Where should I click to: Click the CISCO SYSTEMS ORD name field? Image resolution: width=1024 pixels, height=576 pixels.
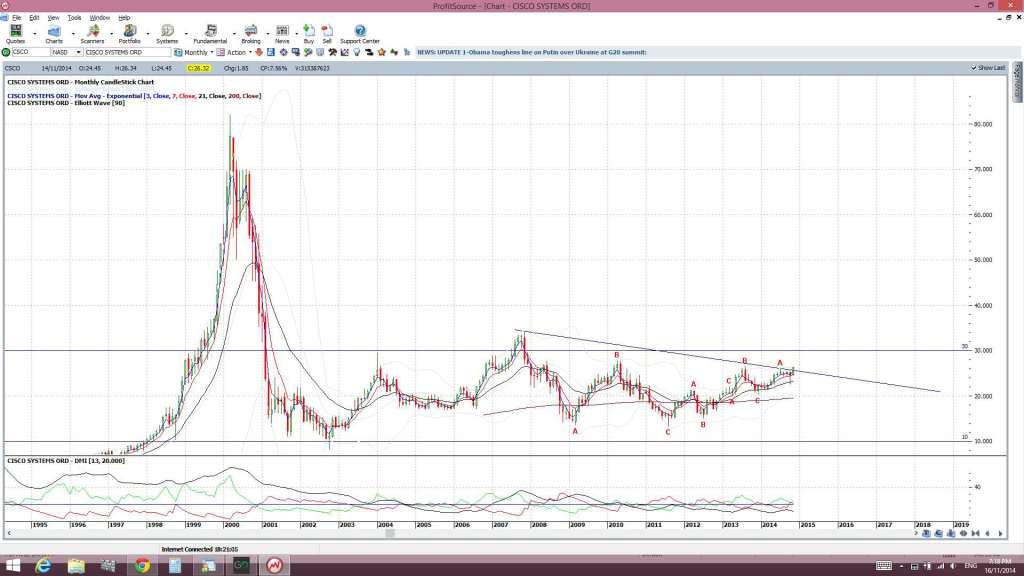tap(127, 52)
